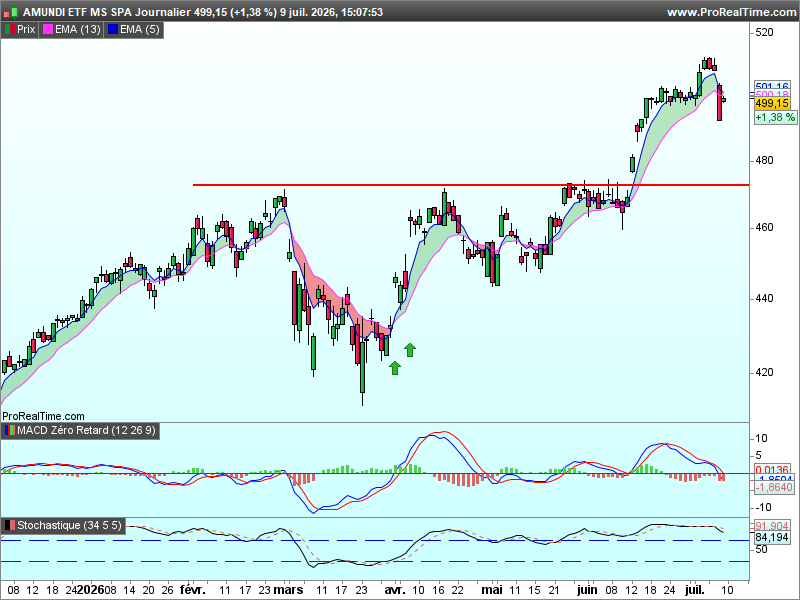Click the 91,904 stochastic value label
This screenshot has width=800, height=600.
[x=772, y=526]
